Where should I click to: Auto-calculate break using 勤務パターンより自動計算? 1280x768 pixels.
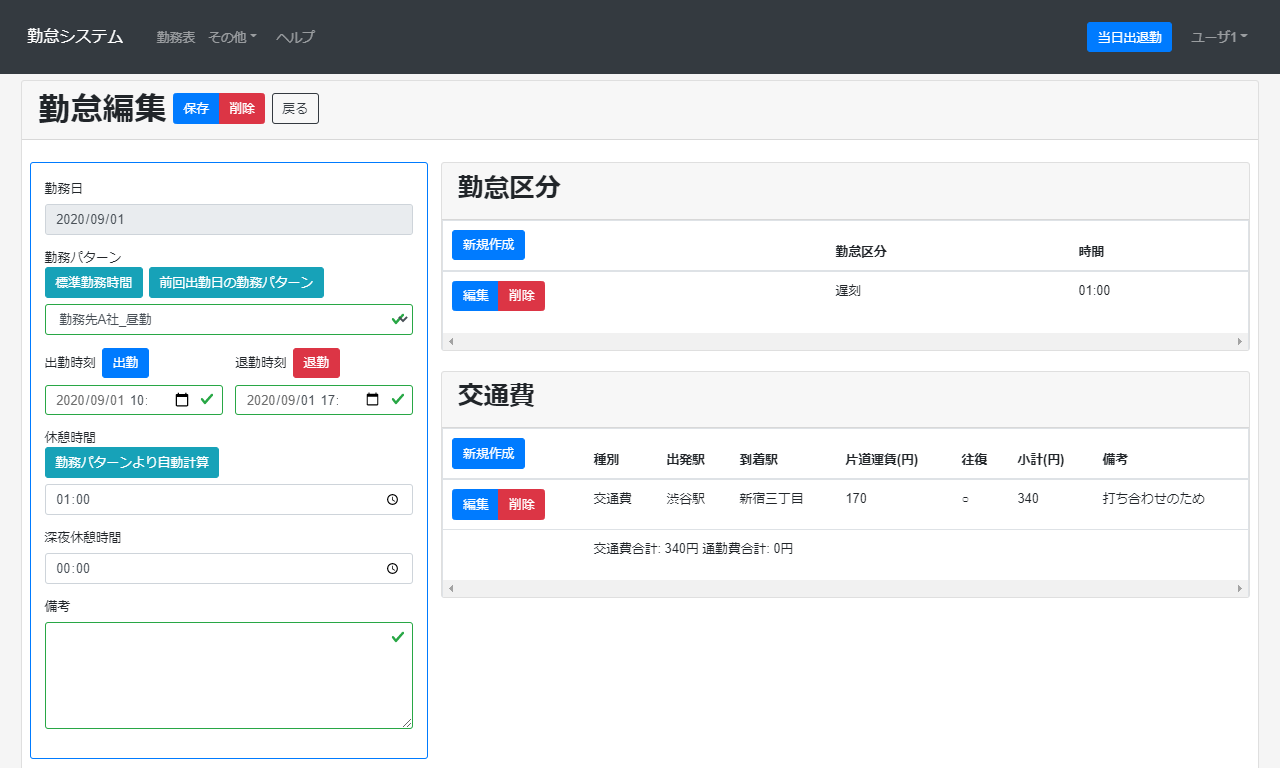(x=132, y=462)
